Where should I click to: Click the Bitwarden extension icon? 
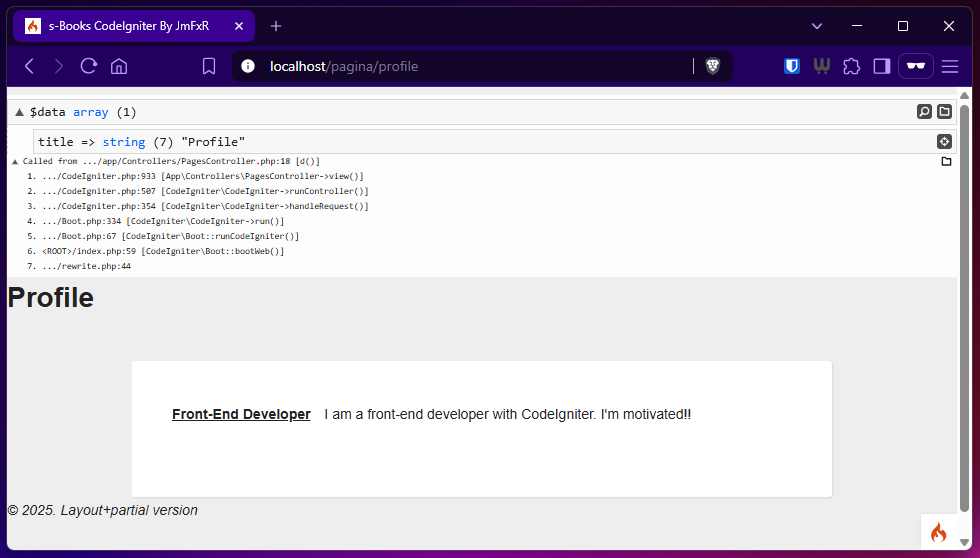[791, 66]
